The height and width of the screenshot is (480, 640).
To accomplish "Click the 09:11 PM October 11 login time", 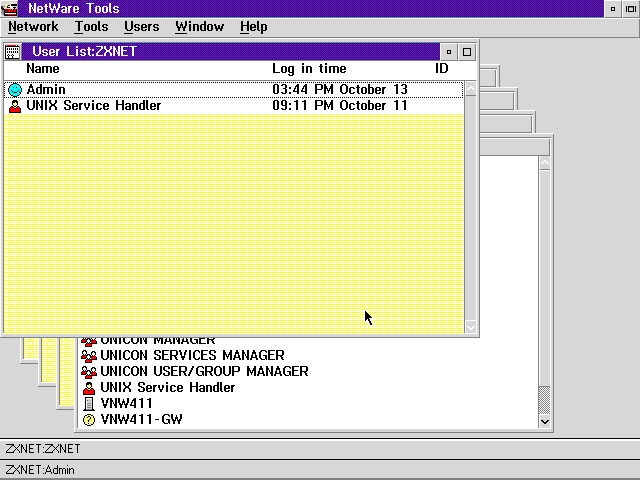I will (x=340, y=106).
